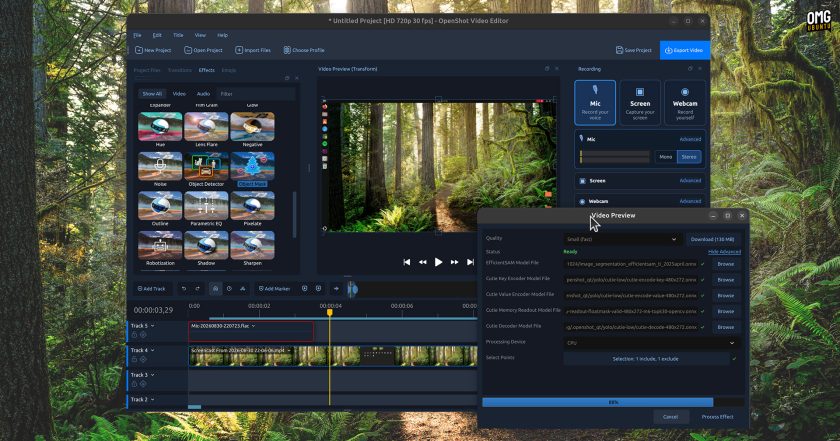Open the Mic flac clip dropdown menu
840x441 pixels.
click(253, 326)
